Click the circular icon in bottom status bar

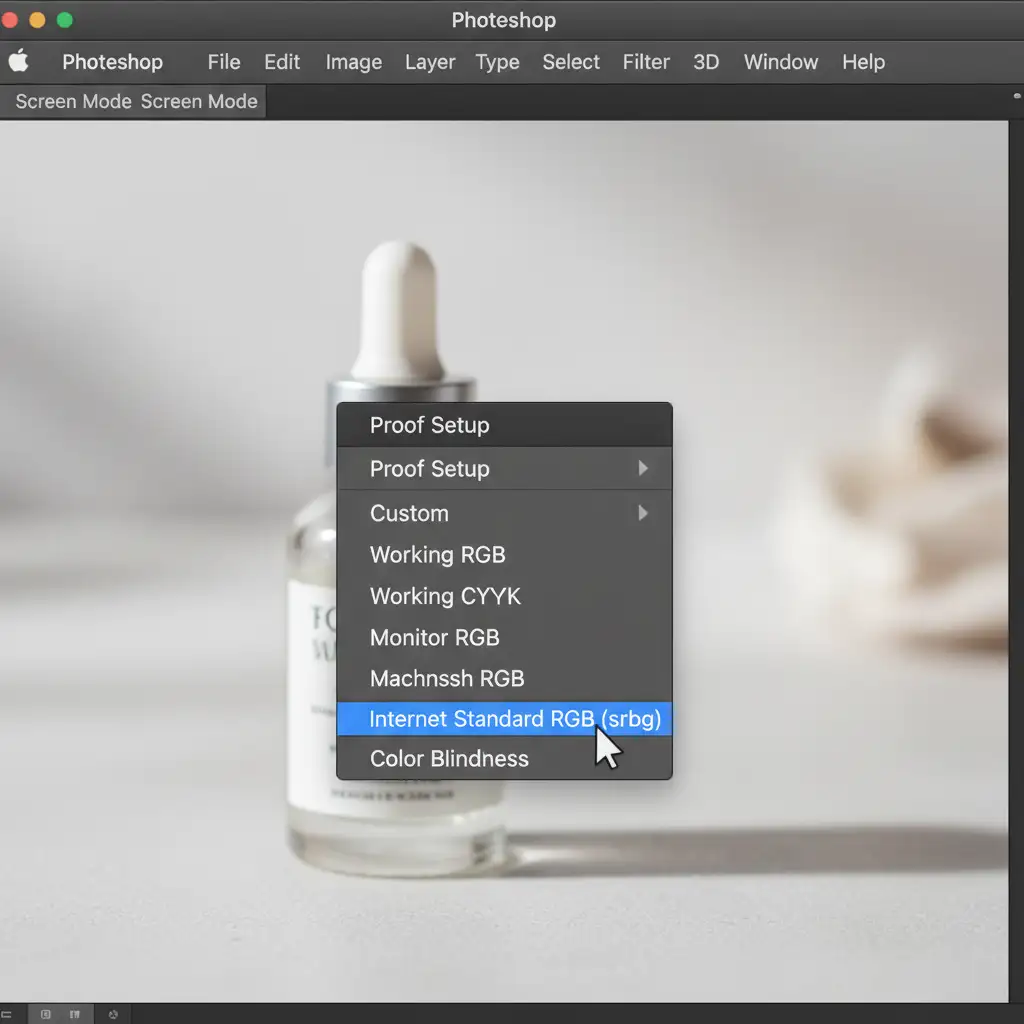[113, 1014]
